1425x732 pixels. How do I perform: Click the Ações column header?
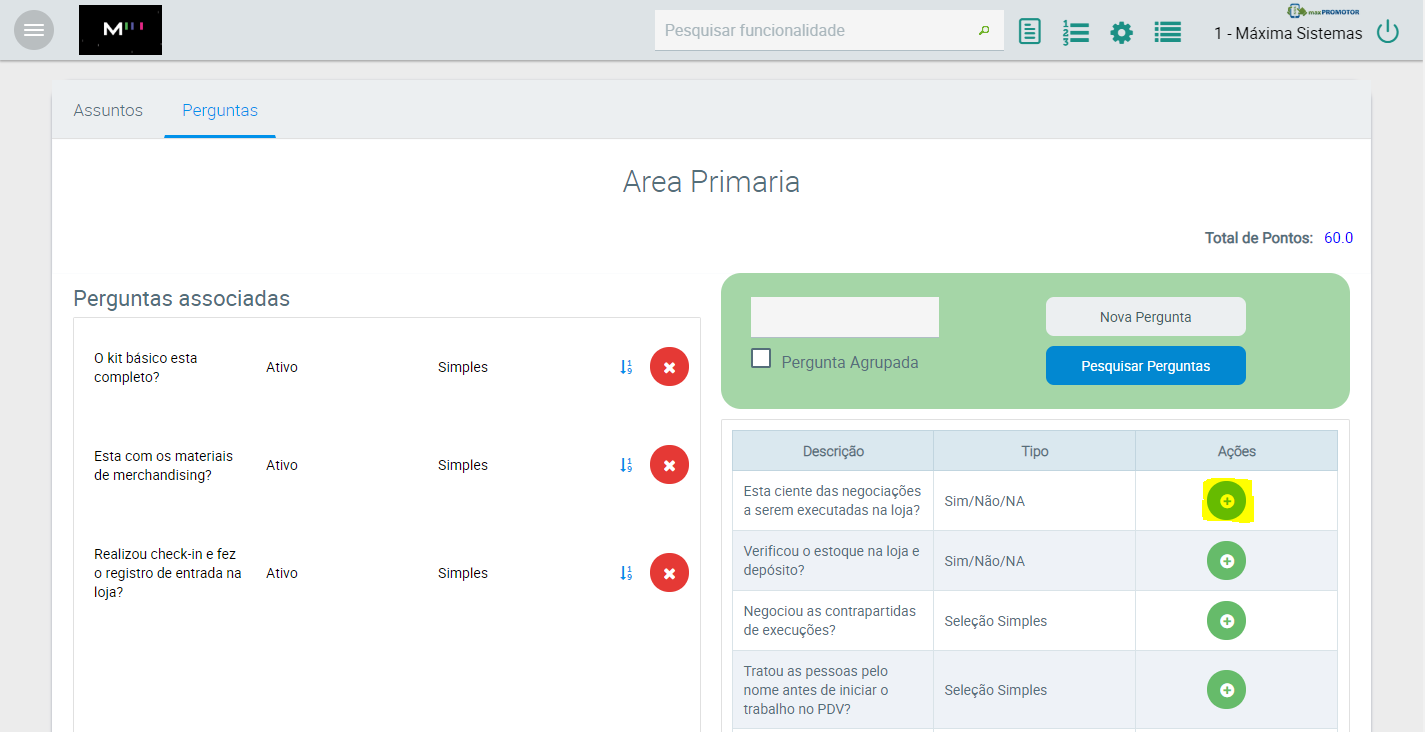pos(1237,451)
